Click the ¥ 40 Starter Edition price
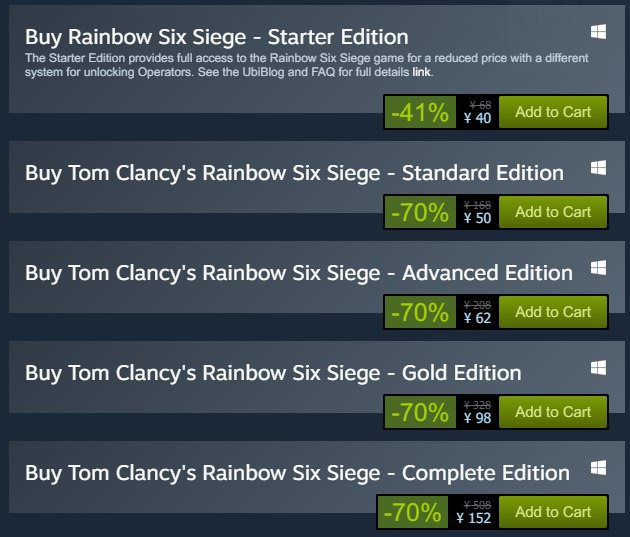The image size is (630, 537). point(477,119)
